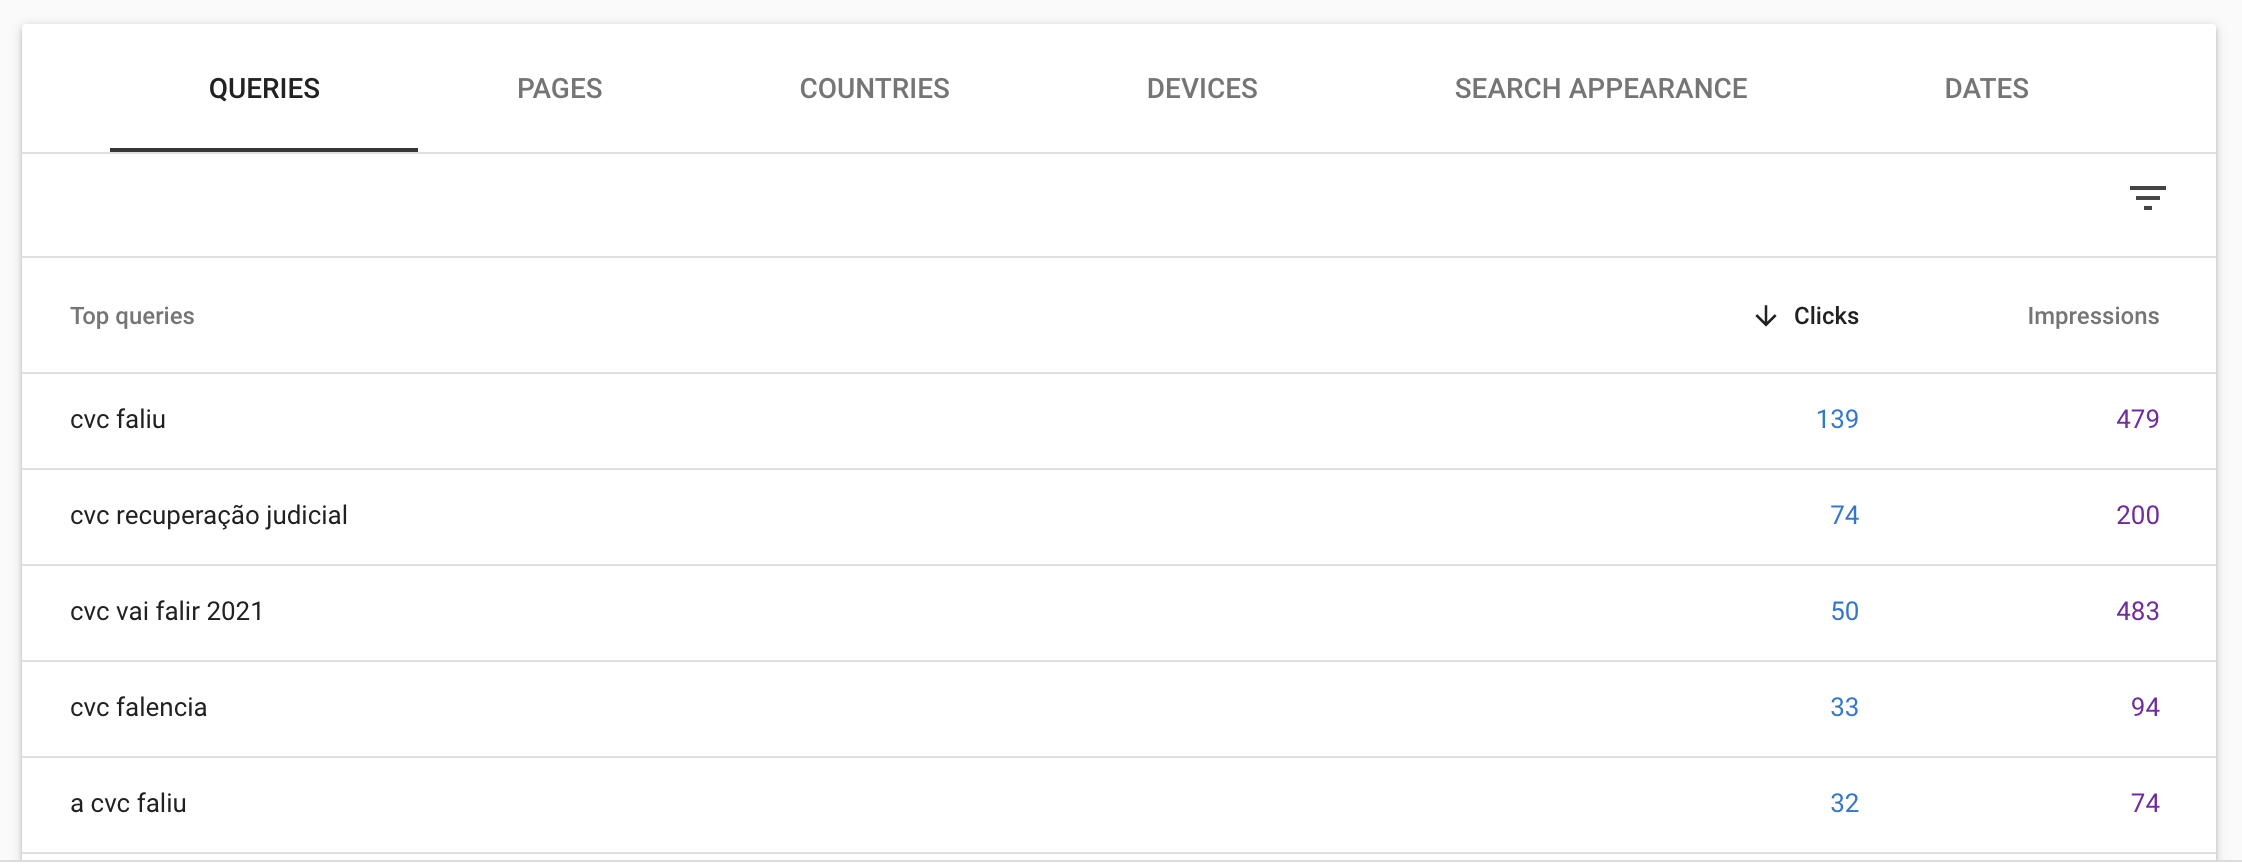The width and height of the screenshot is (2242, 864).
Task: Click the 483 impressions value
Action: pos(2137,611)
